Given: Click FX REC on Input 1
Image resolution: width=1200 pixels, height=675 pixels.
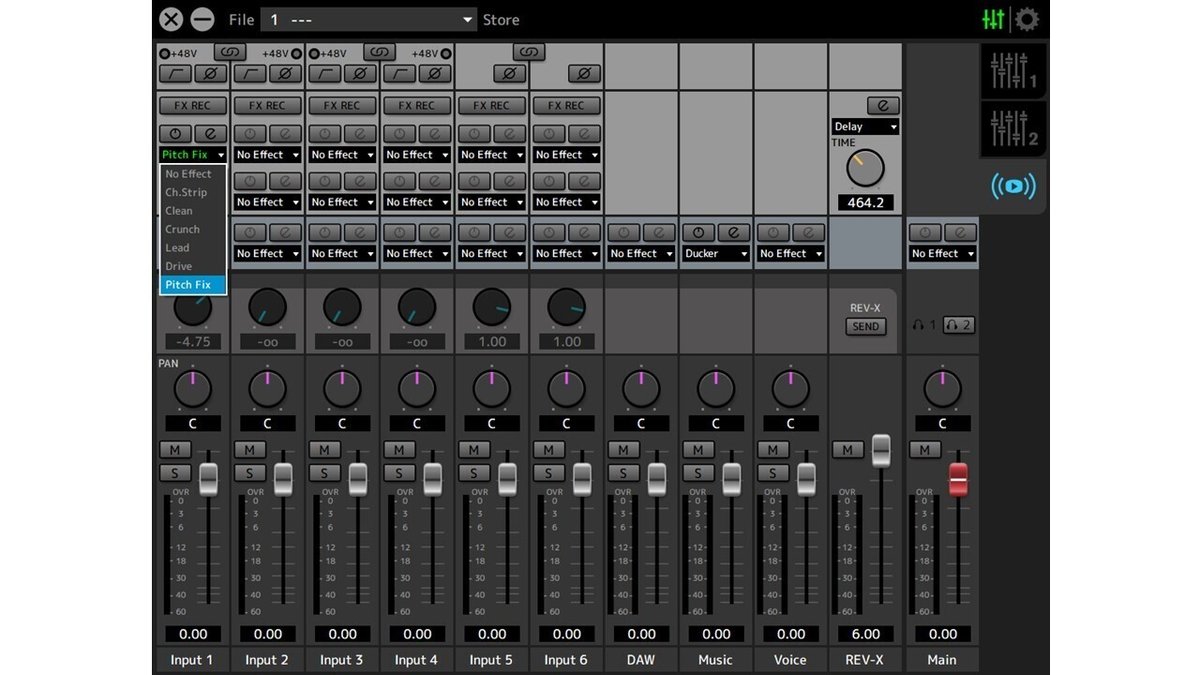Looking at the screenshot, I should [193, 105].
